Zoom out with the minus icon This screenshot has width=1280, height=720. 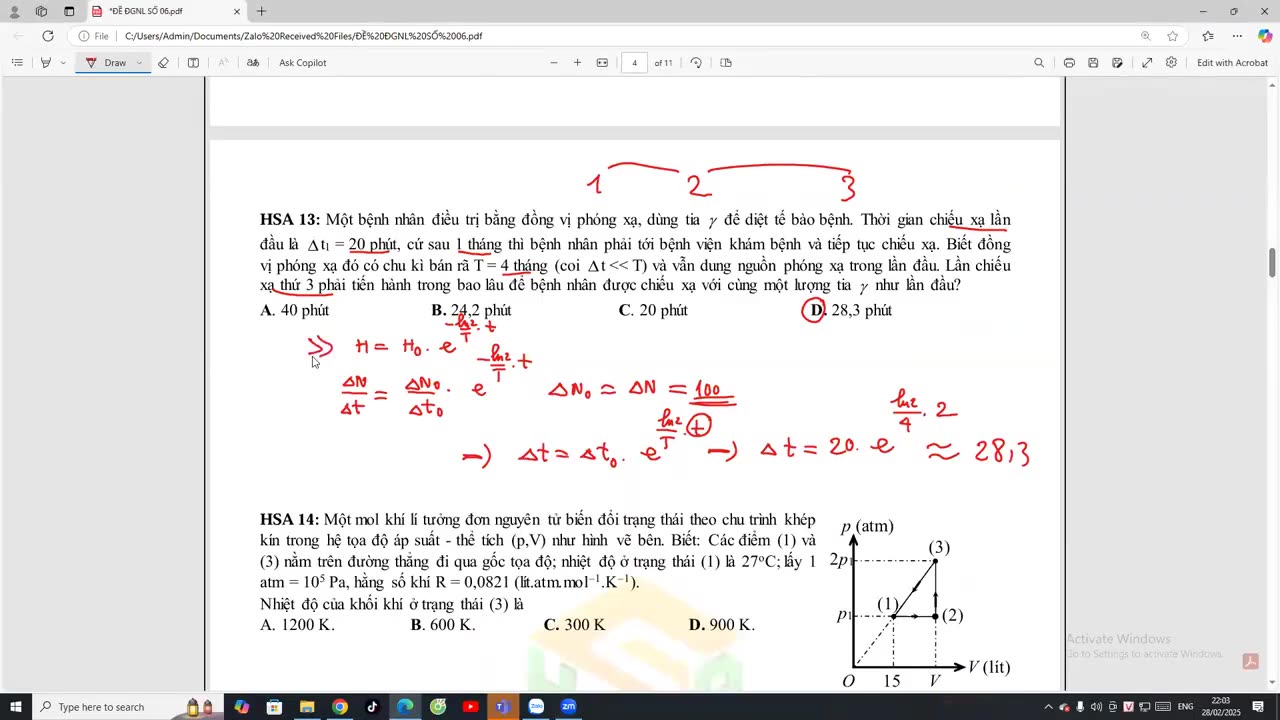(x=553, y=62)
